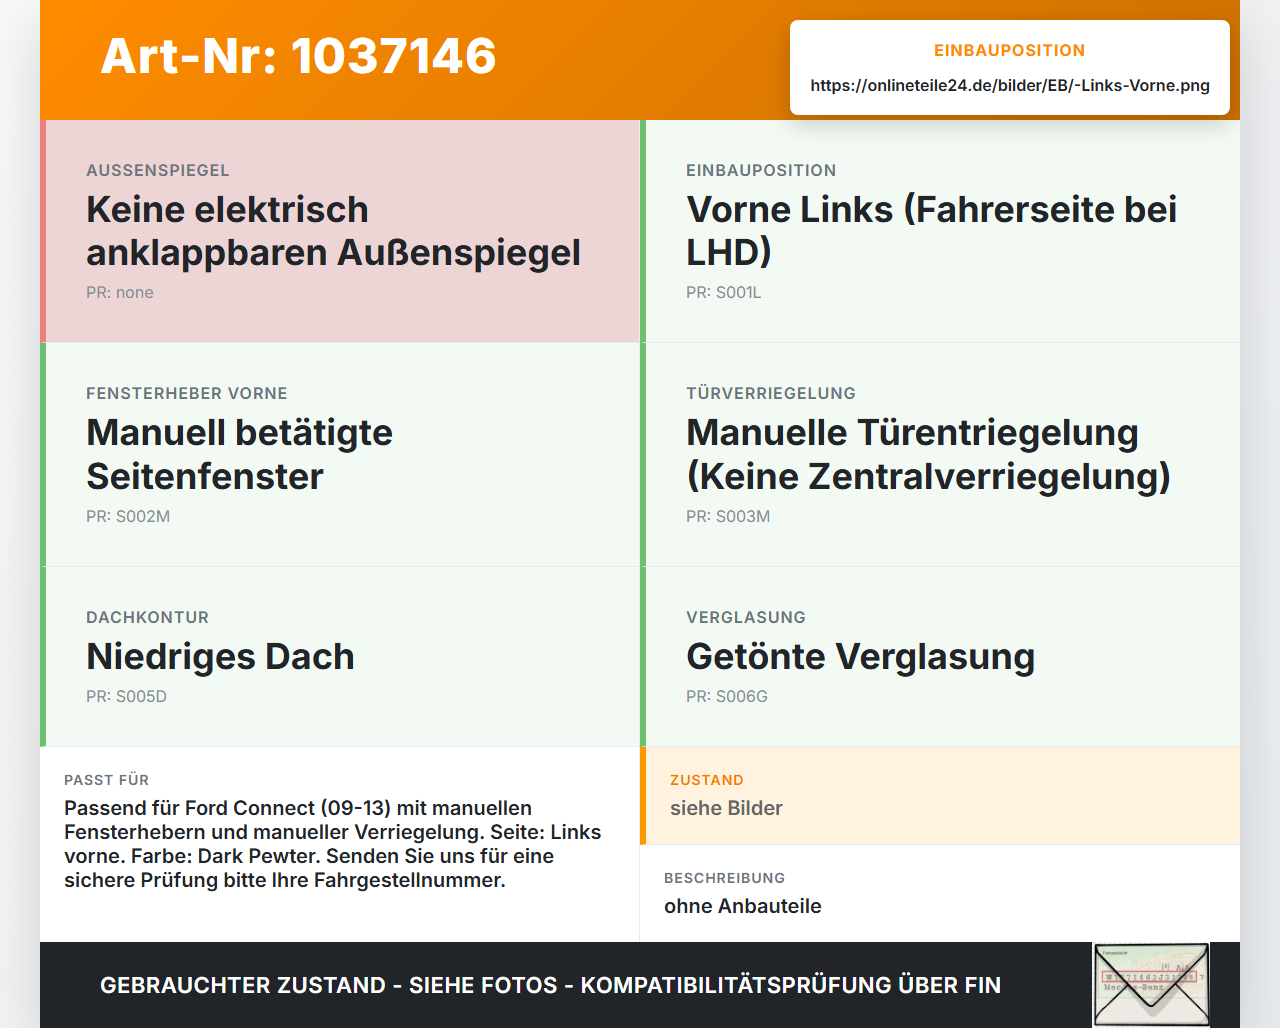The height and width of the screenshot is (1028, 1280).
Task: Select the 'Getönte Verglasung' value
Action: pos(860,657)
